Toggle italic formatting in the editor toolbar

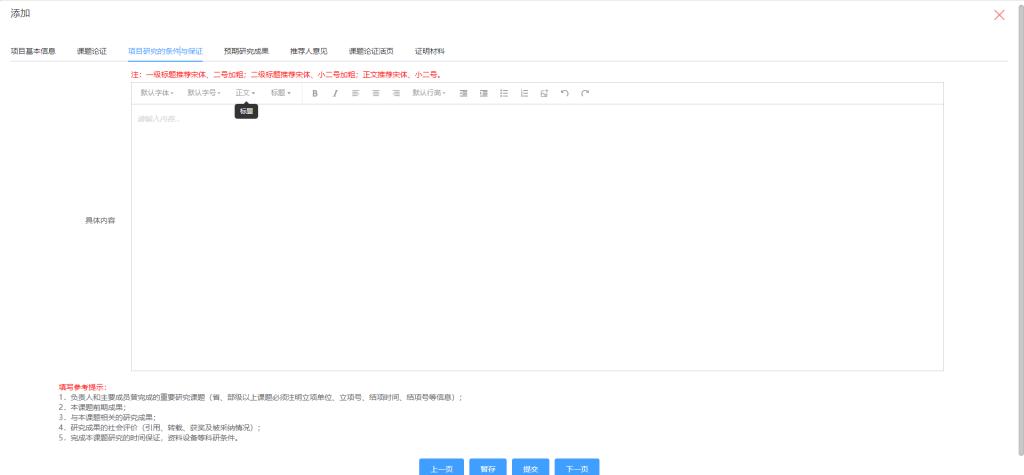[x=335, y=93]
